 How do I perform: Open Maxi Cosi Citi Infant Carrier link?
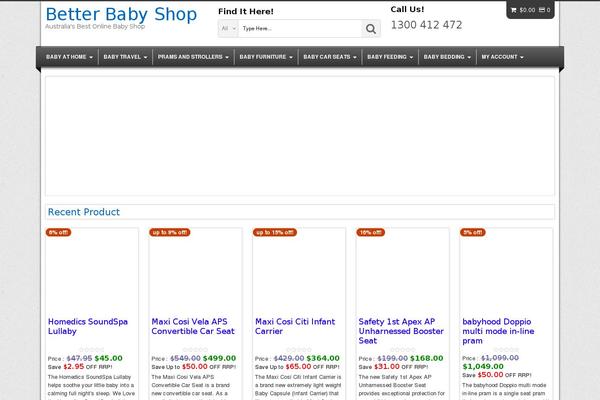(295, 327)
